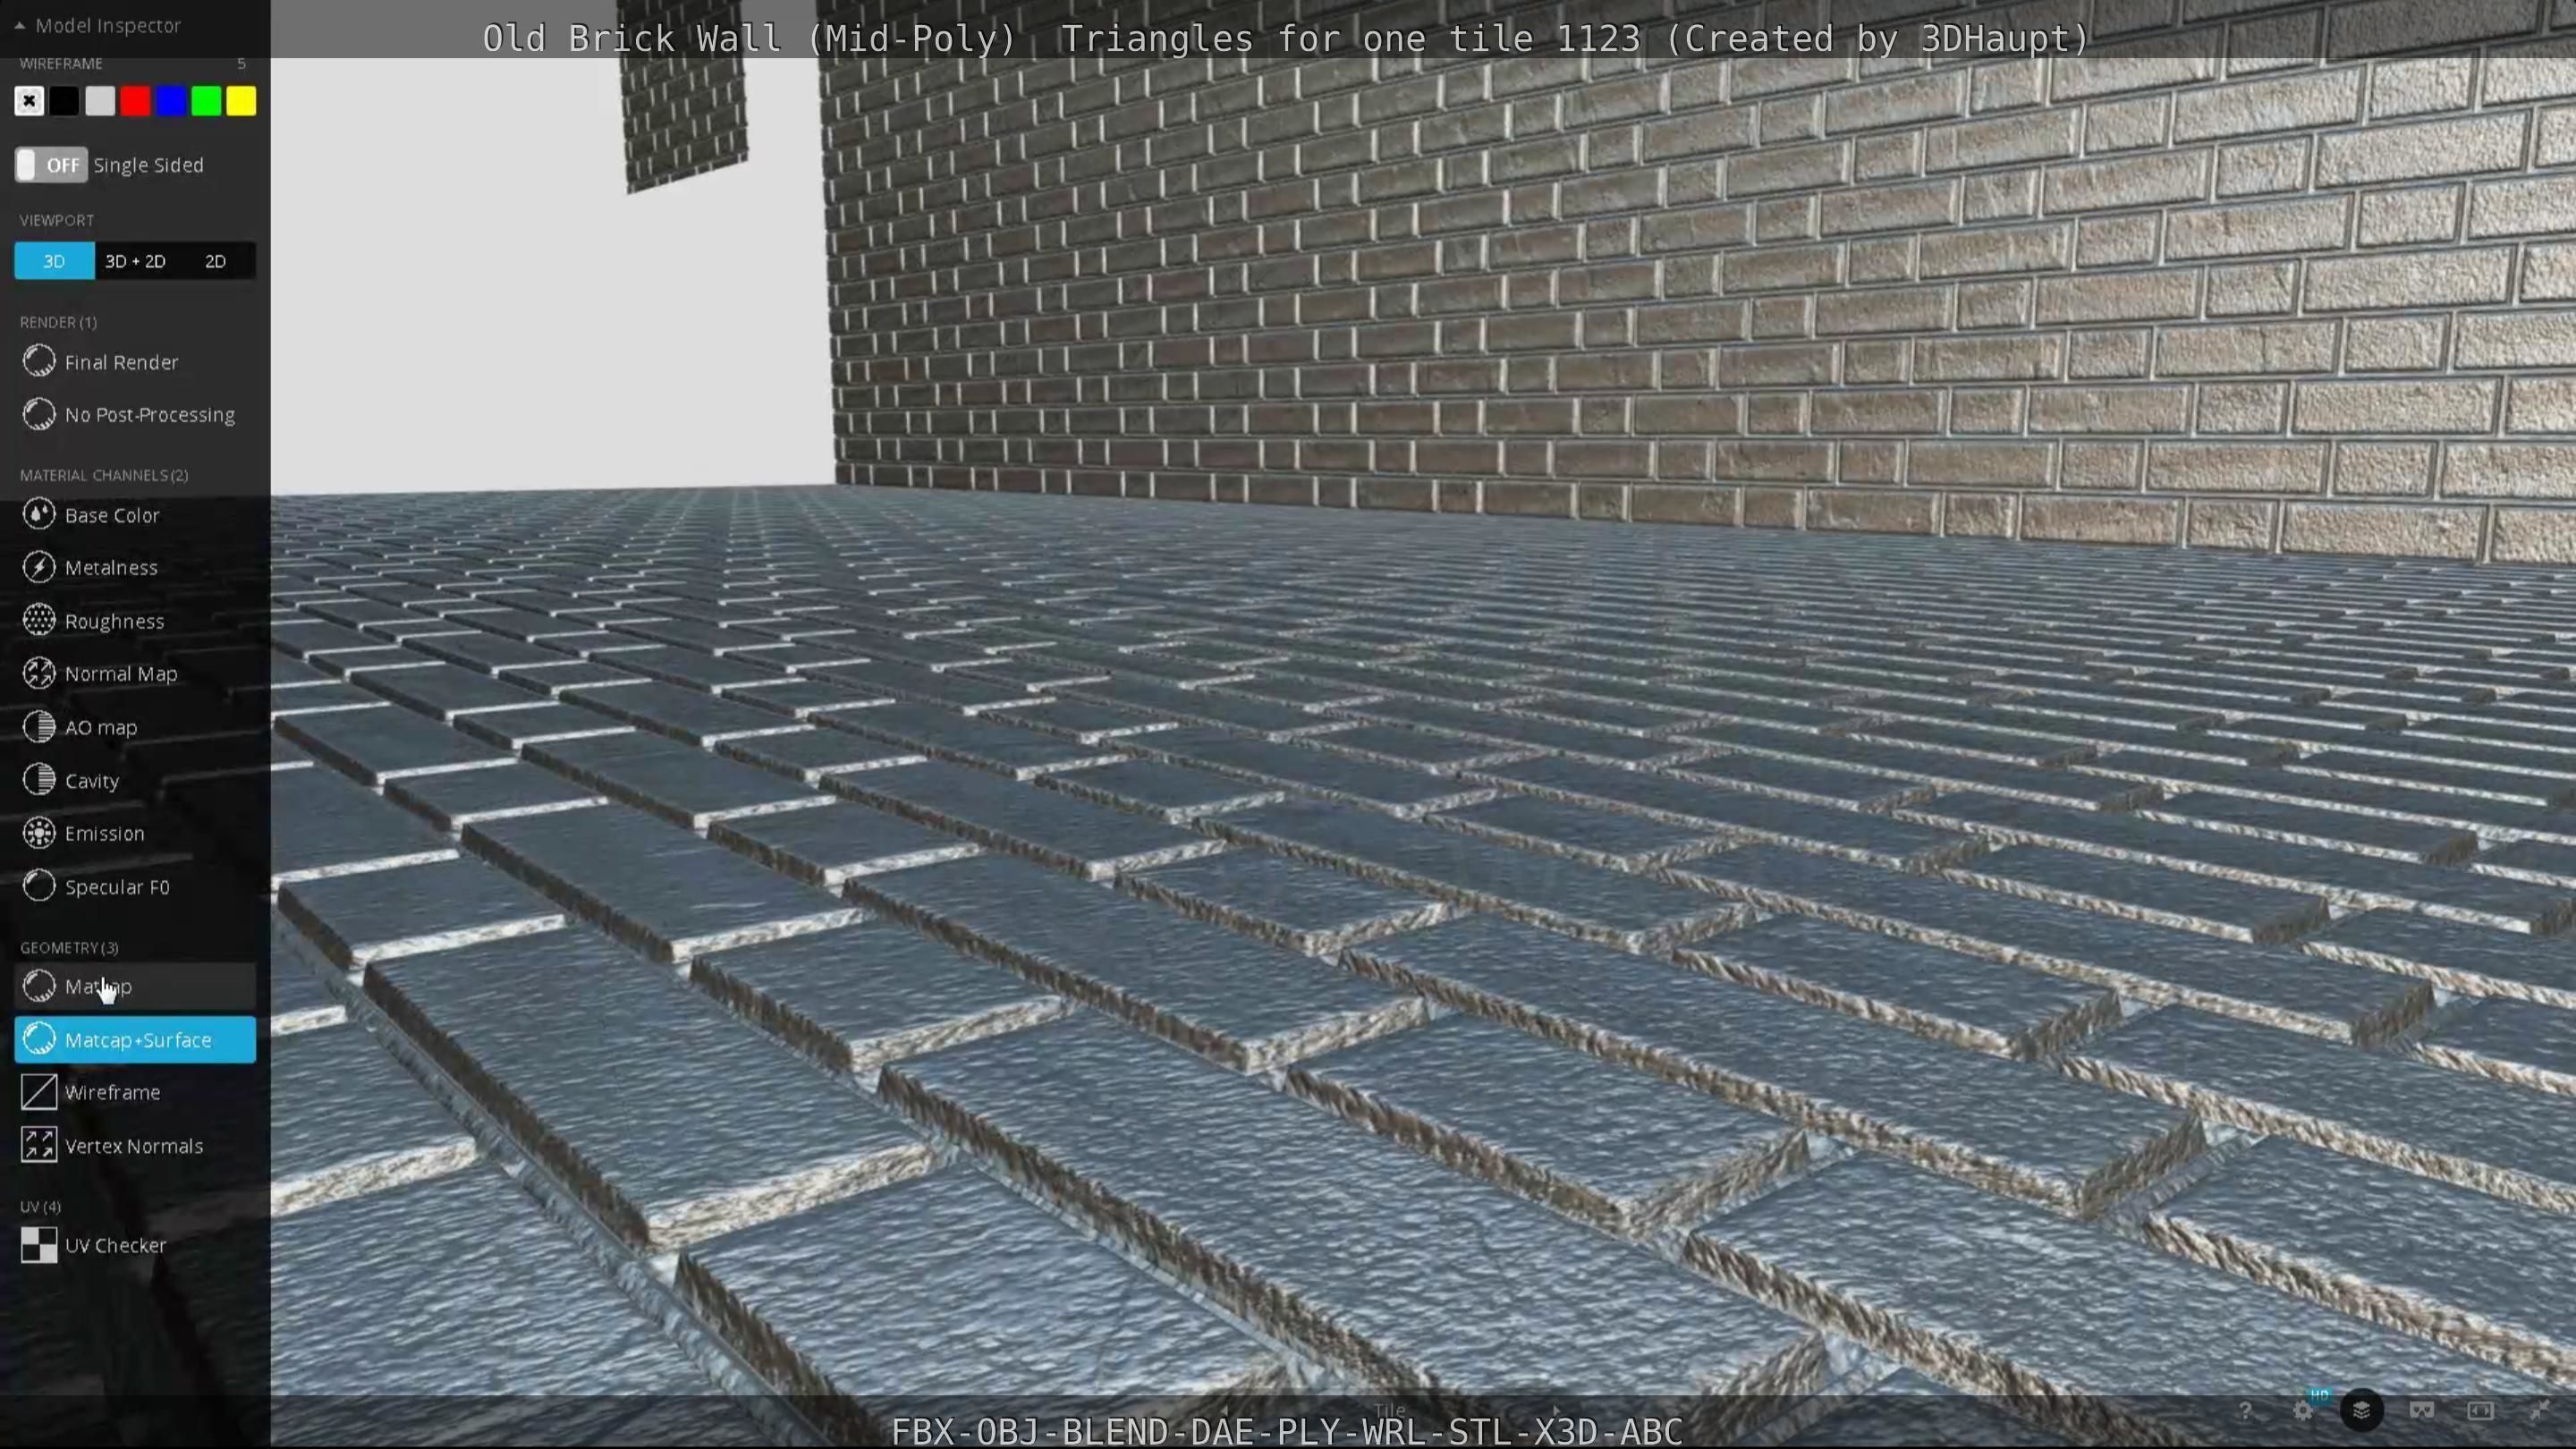Display the Roughness channel
The image size is (2576, 1449).
pyautogui.click(x=135, y=621)
